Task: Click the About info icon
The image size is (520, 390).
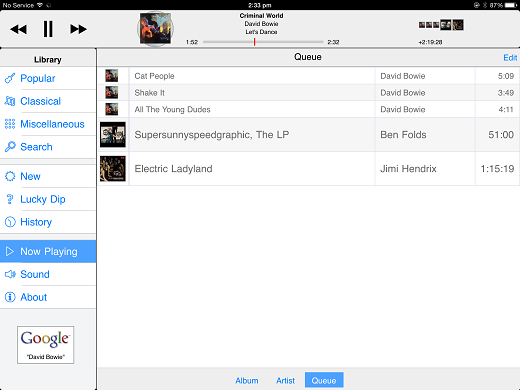Action: coord(10,297)
